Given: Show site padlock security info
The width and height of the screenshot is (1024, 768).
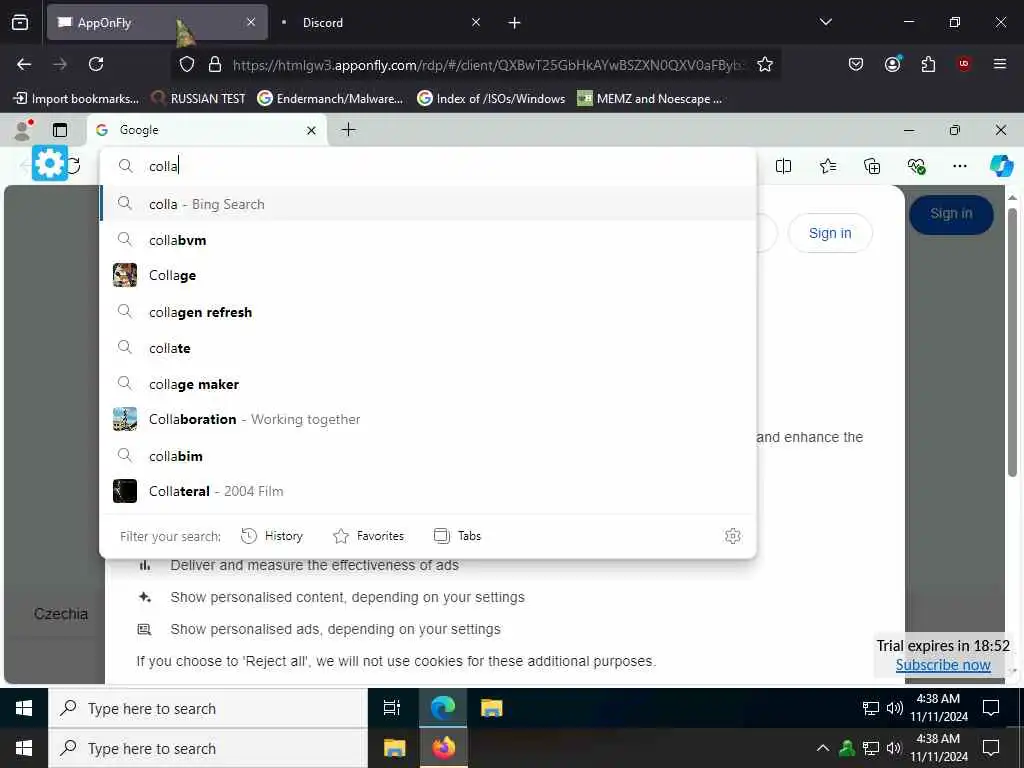Looking at the screenshot, I should 214,64.
